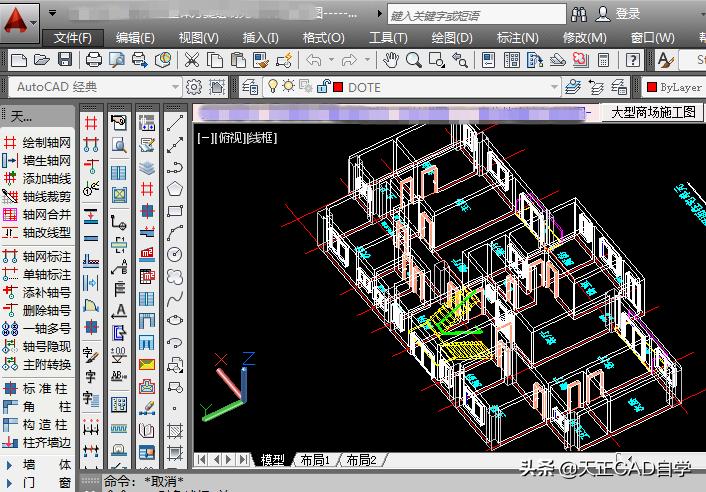Select 绘制轴网 draw grid tool

point(38,142)
